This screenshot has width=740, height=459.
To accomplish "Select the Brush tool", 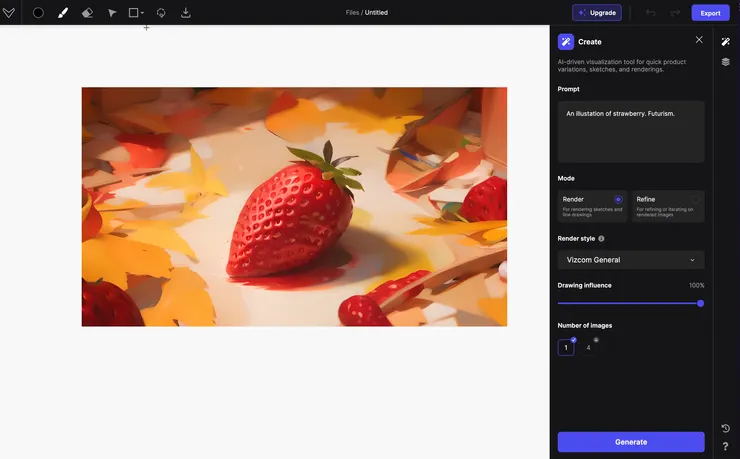I will [62, 13].
